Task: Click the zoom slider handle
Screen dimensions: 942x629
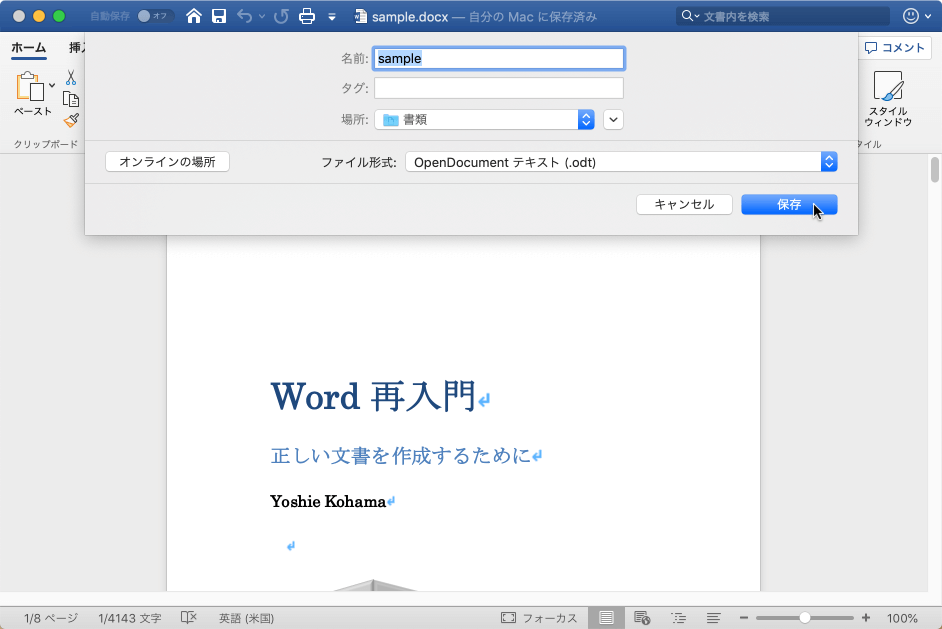Action: coord(804,618)
